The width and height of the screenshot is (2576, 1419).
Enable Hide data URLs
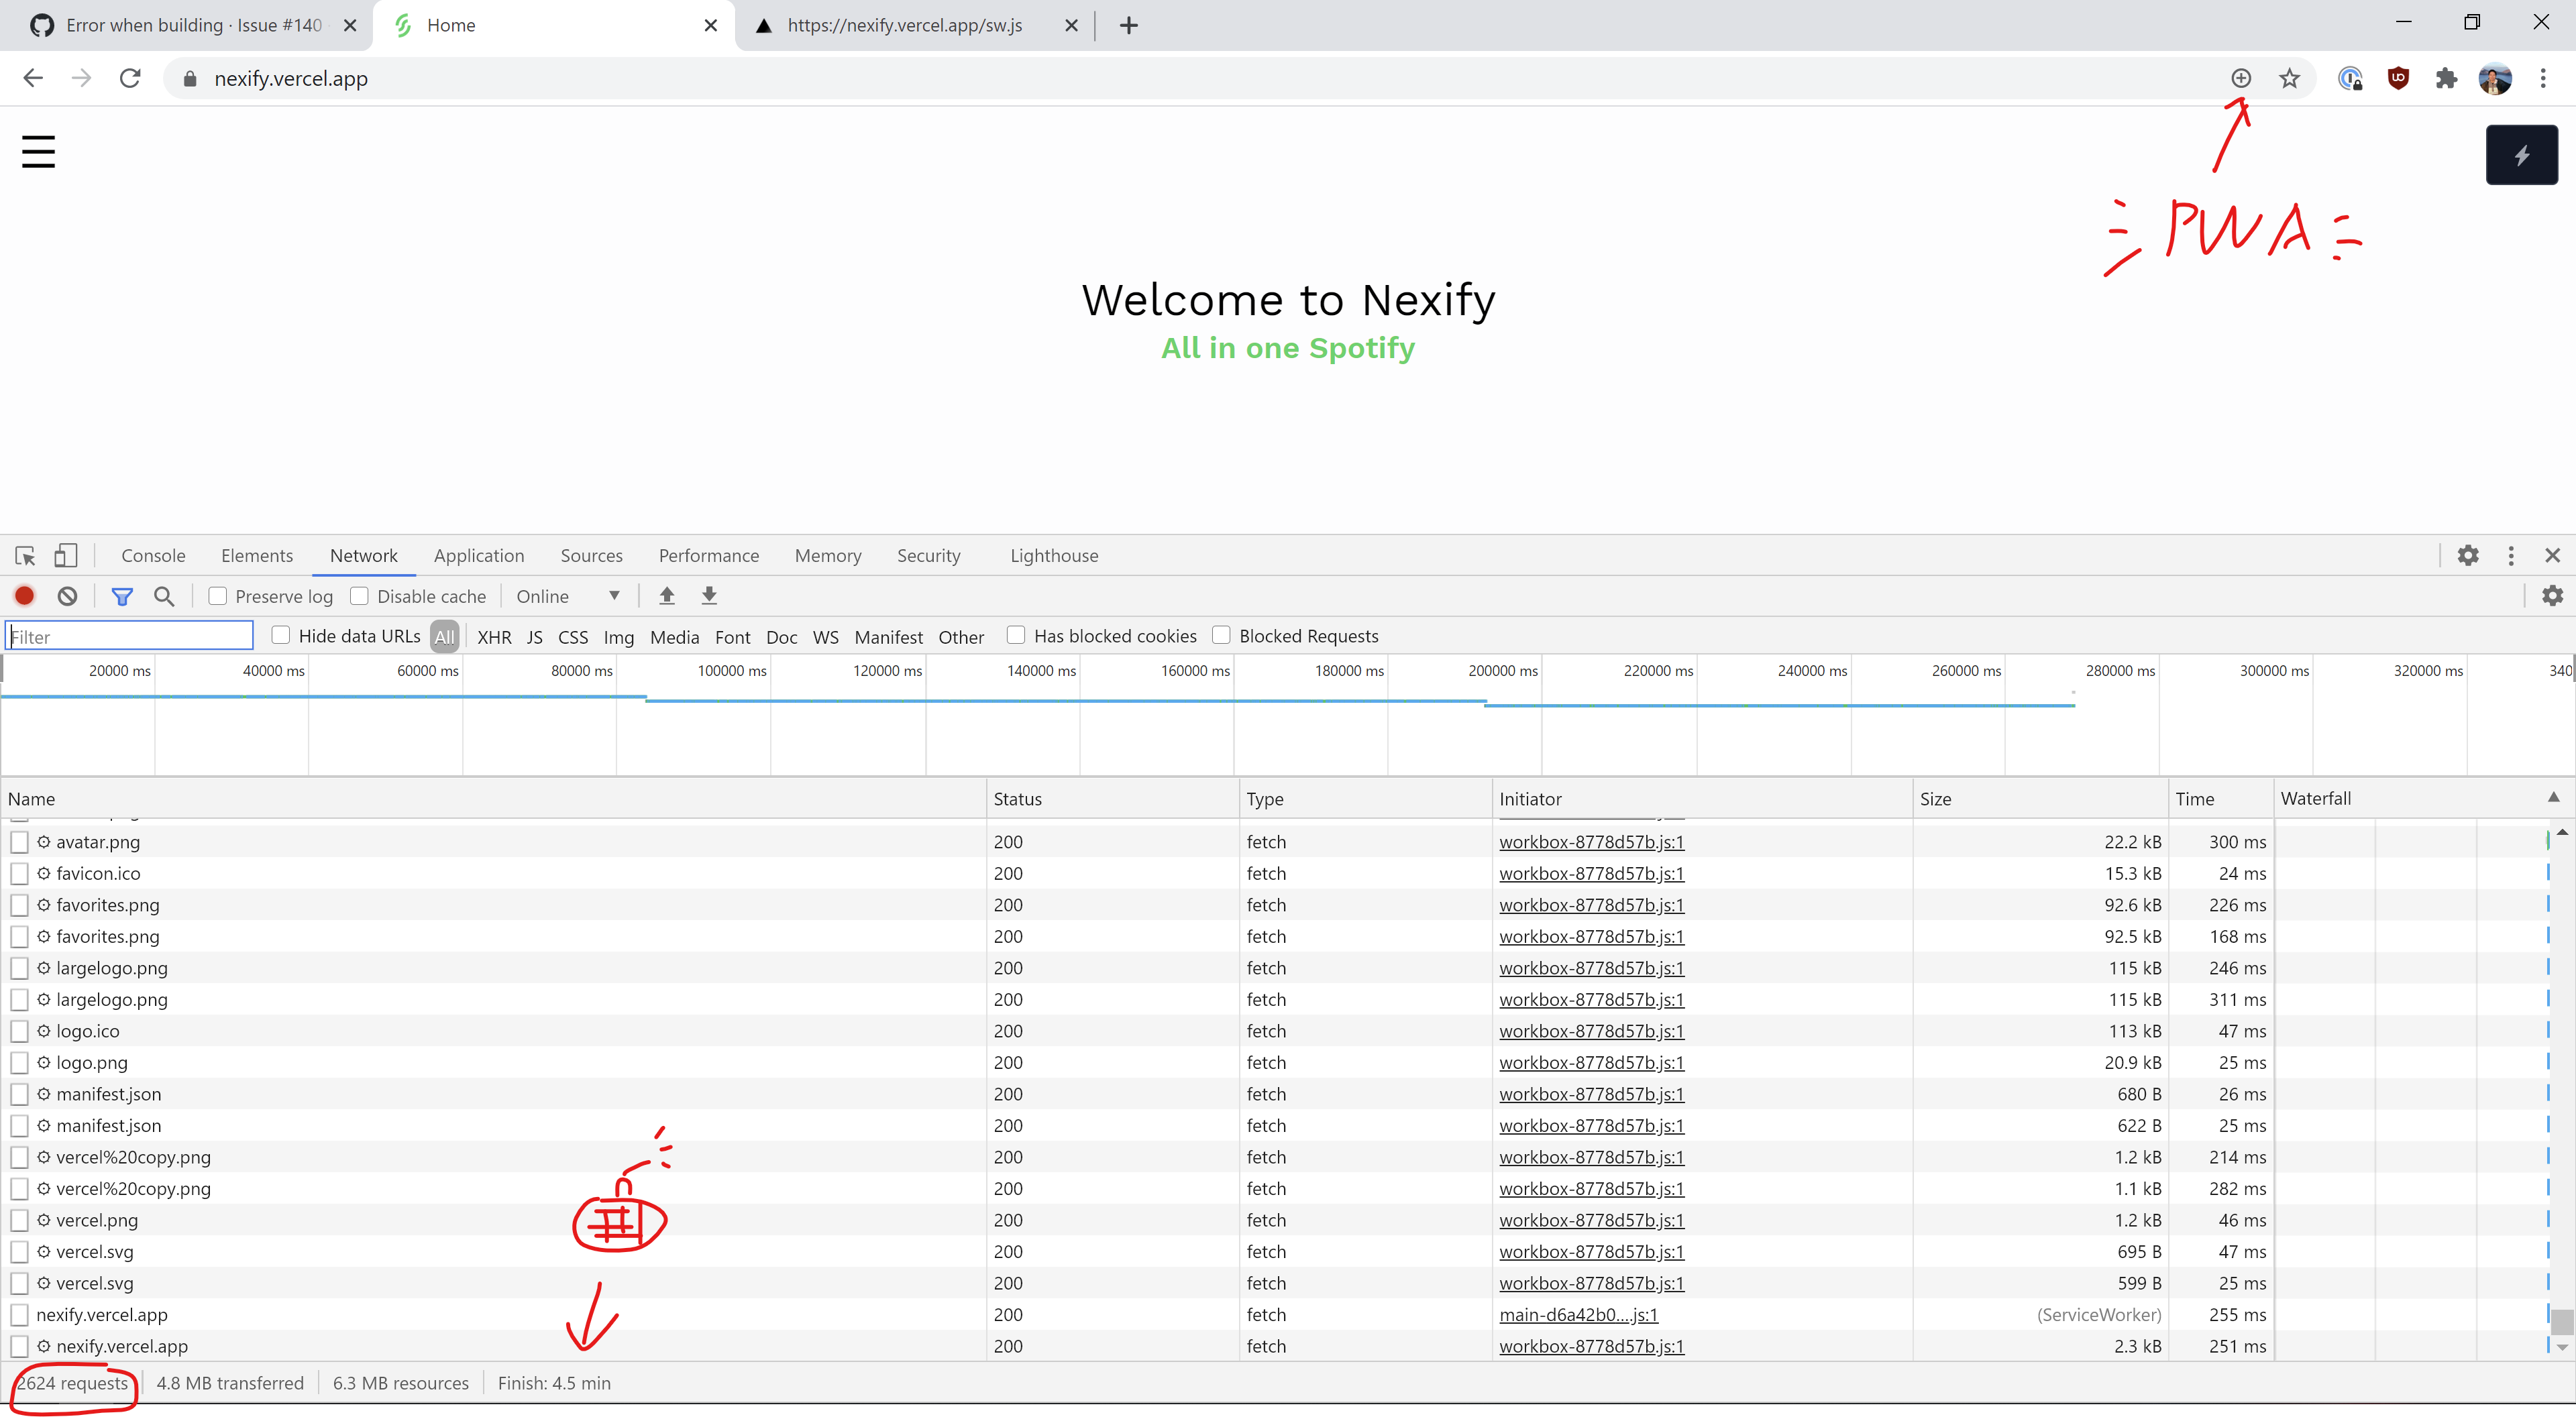click(281, 635)
